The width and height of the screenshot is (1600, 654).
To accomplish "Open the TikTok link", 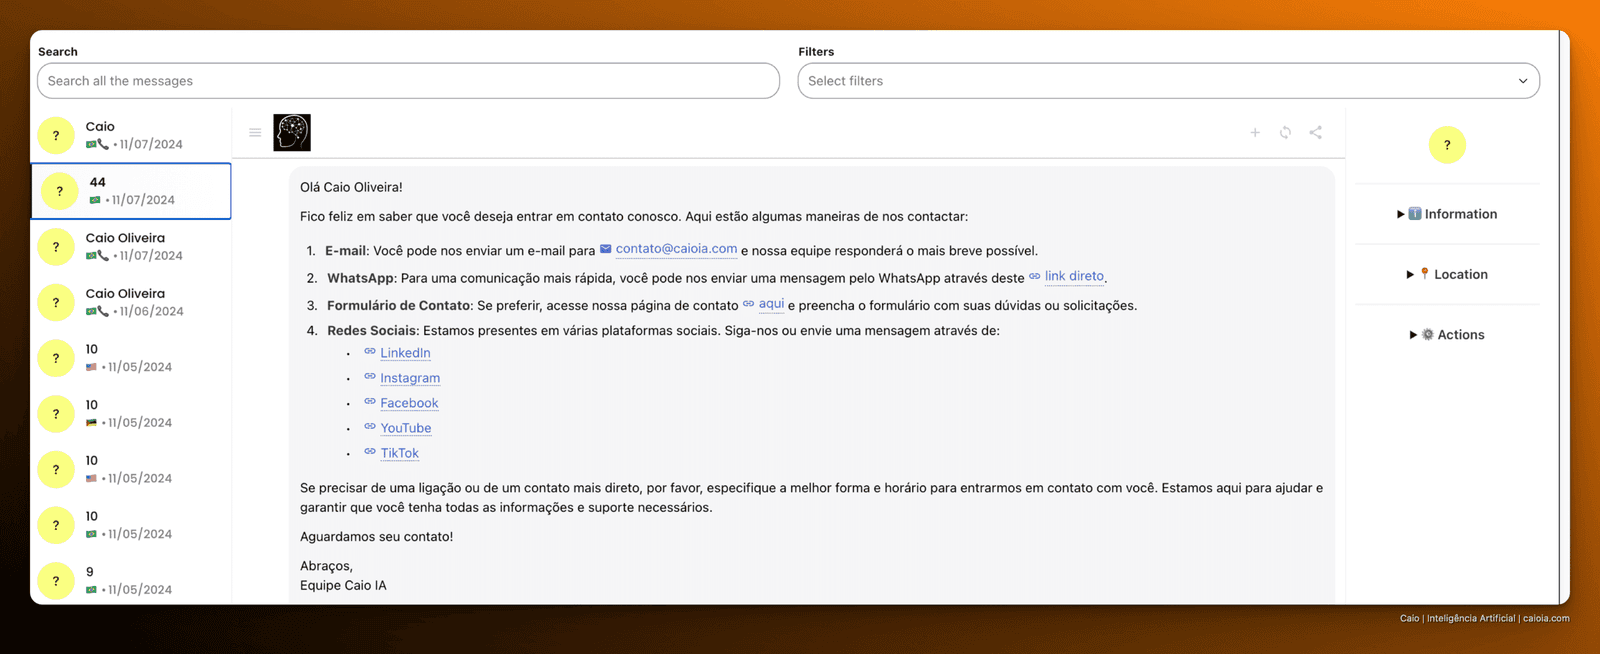I will click(399, 453).
